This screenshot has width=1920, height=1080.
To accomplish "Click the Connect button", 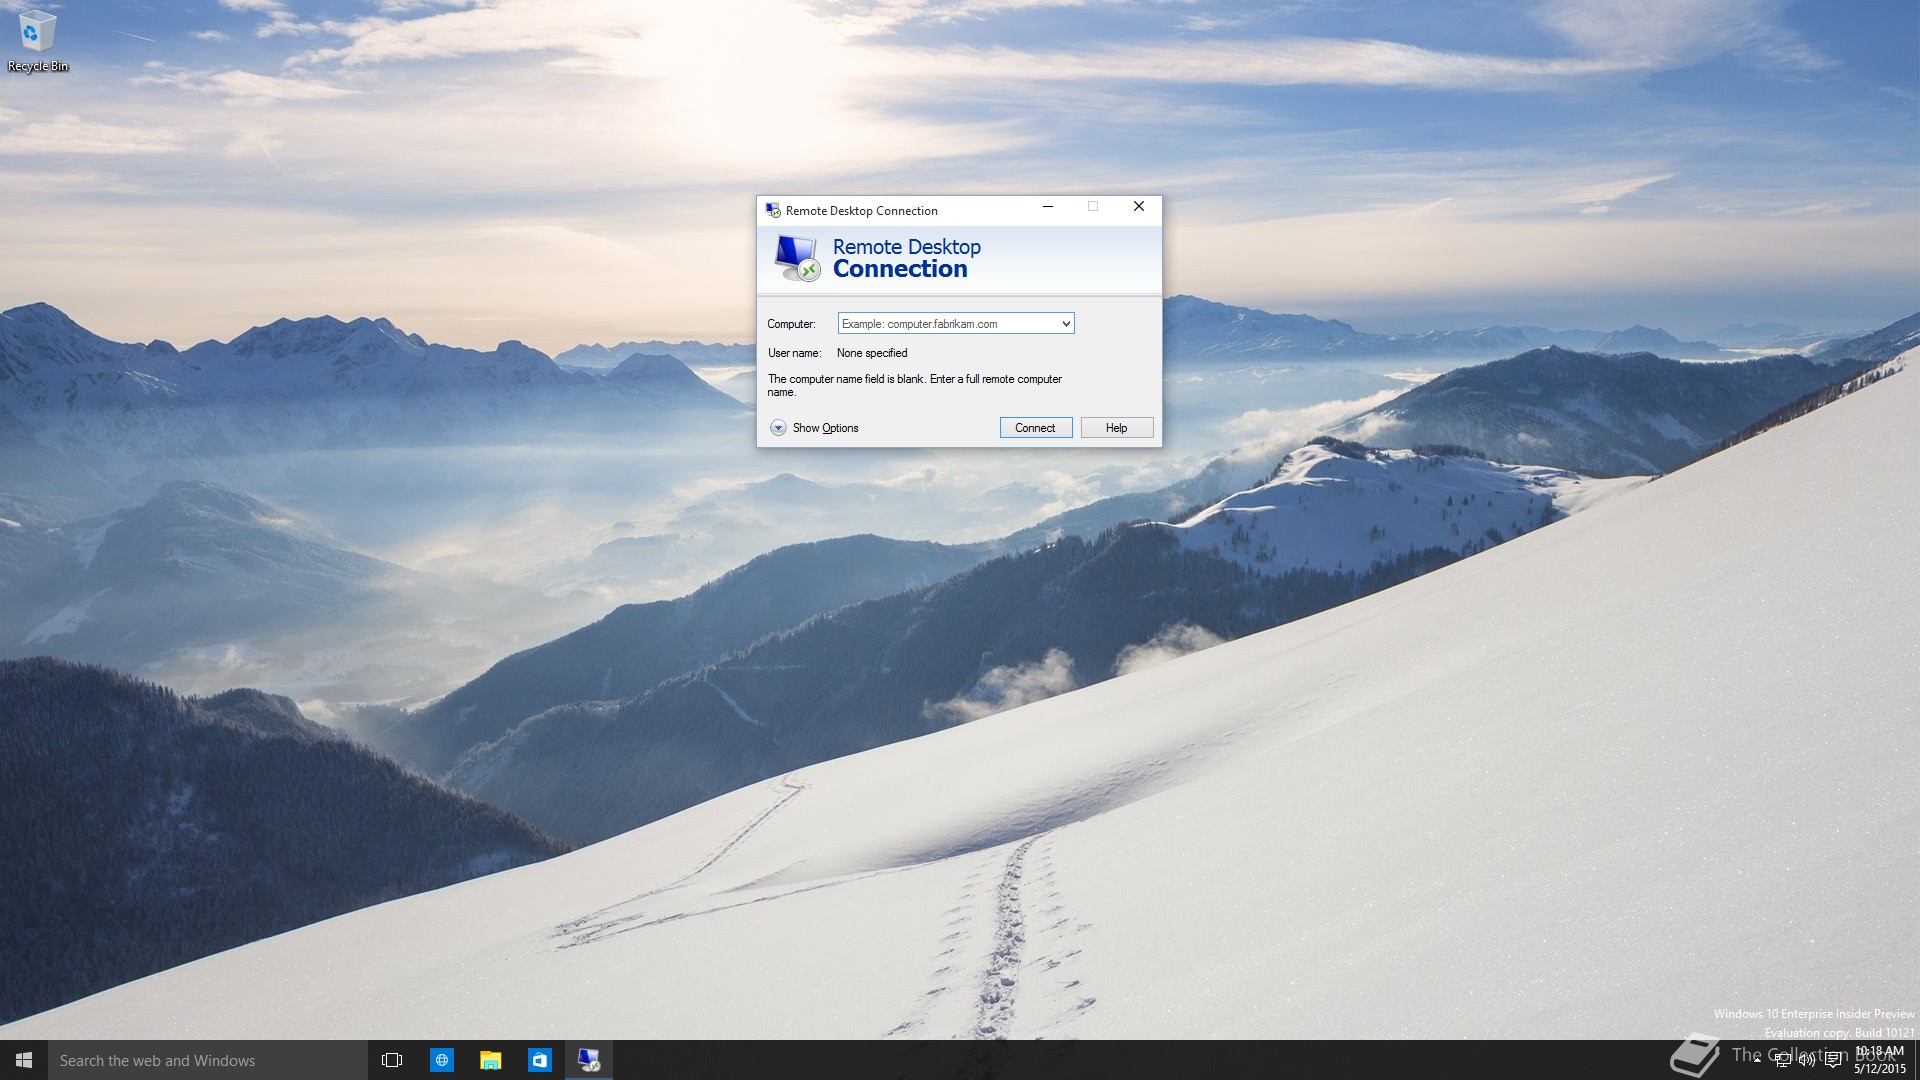I will click(1035, 428).
